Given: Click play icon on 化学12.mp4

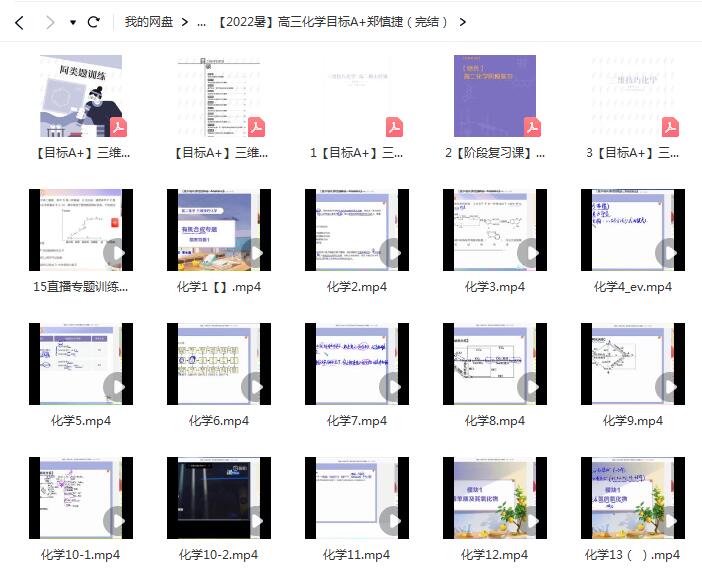Looking at the screenshot, I should point(531,521).
